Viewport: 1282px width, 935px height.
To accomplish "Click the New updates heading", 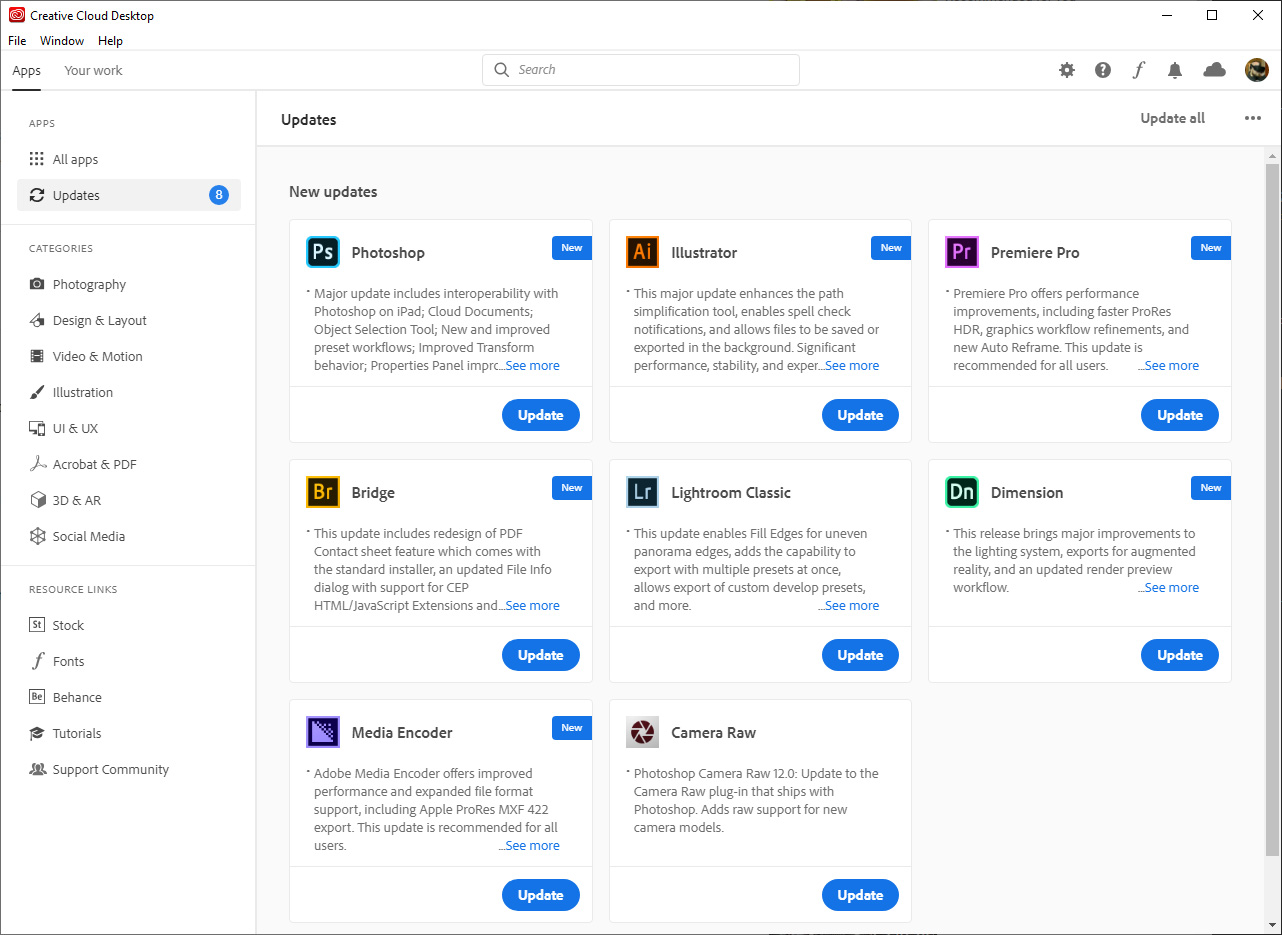I will 333,192.
